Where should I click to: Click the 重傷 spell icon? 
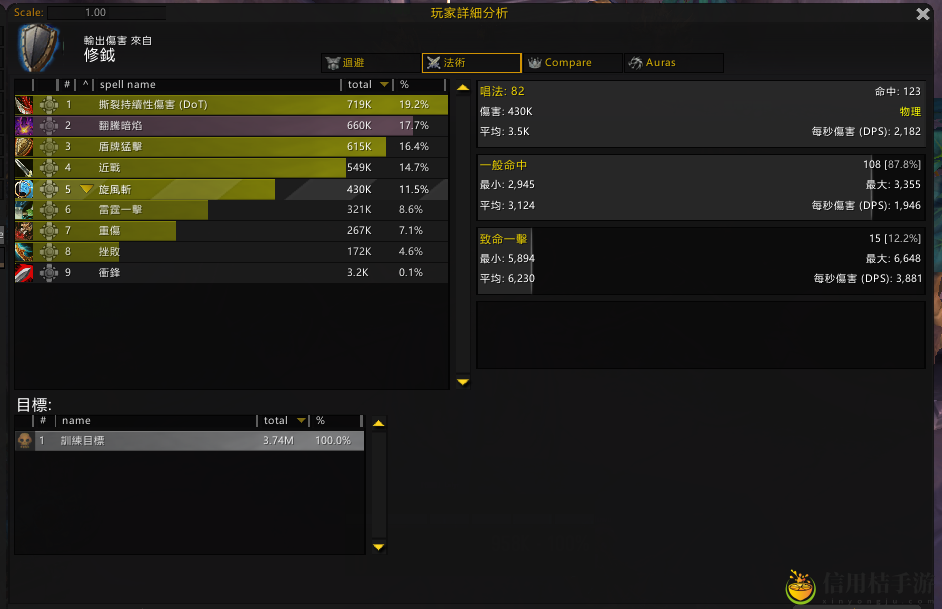coord(24,231)
